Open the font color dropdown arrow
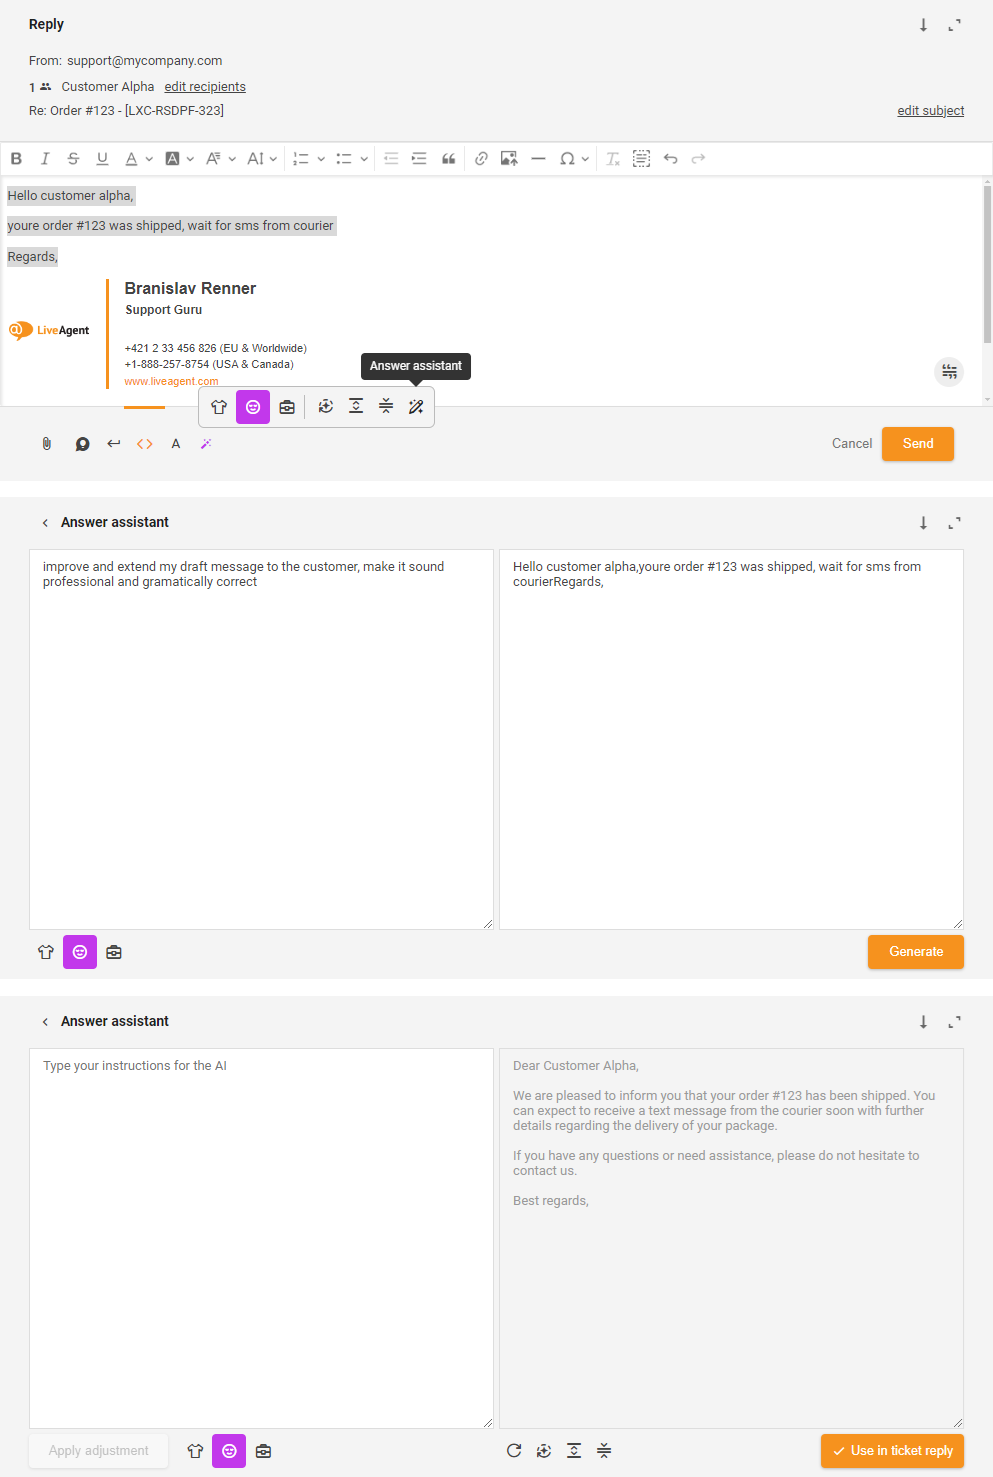This screenshot has height=1477, width=993. click(x=149, y=159)
